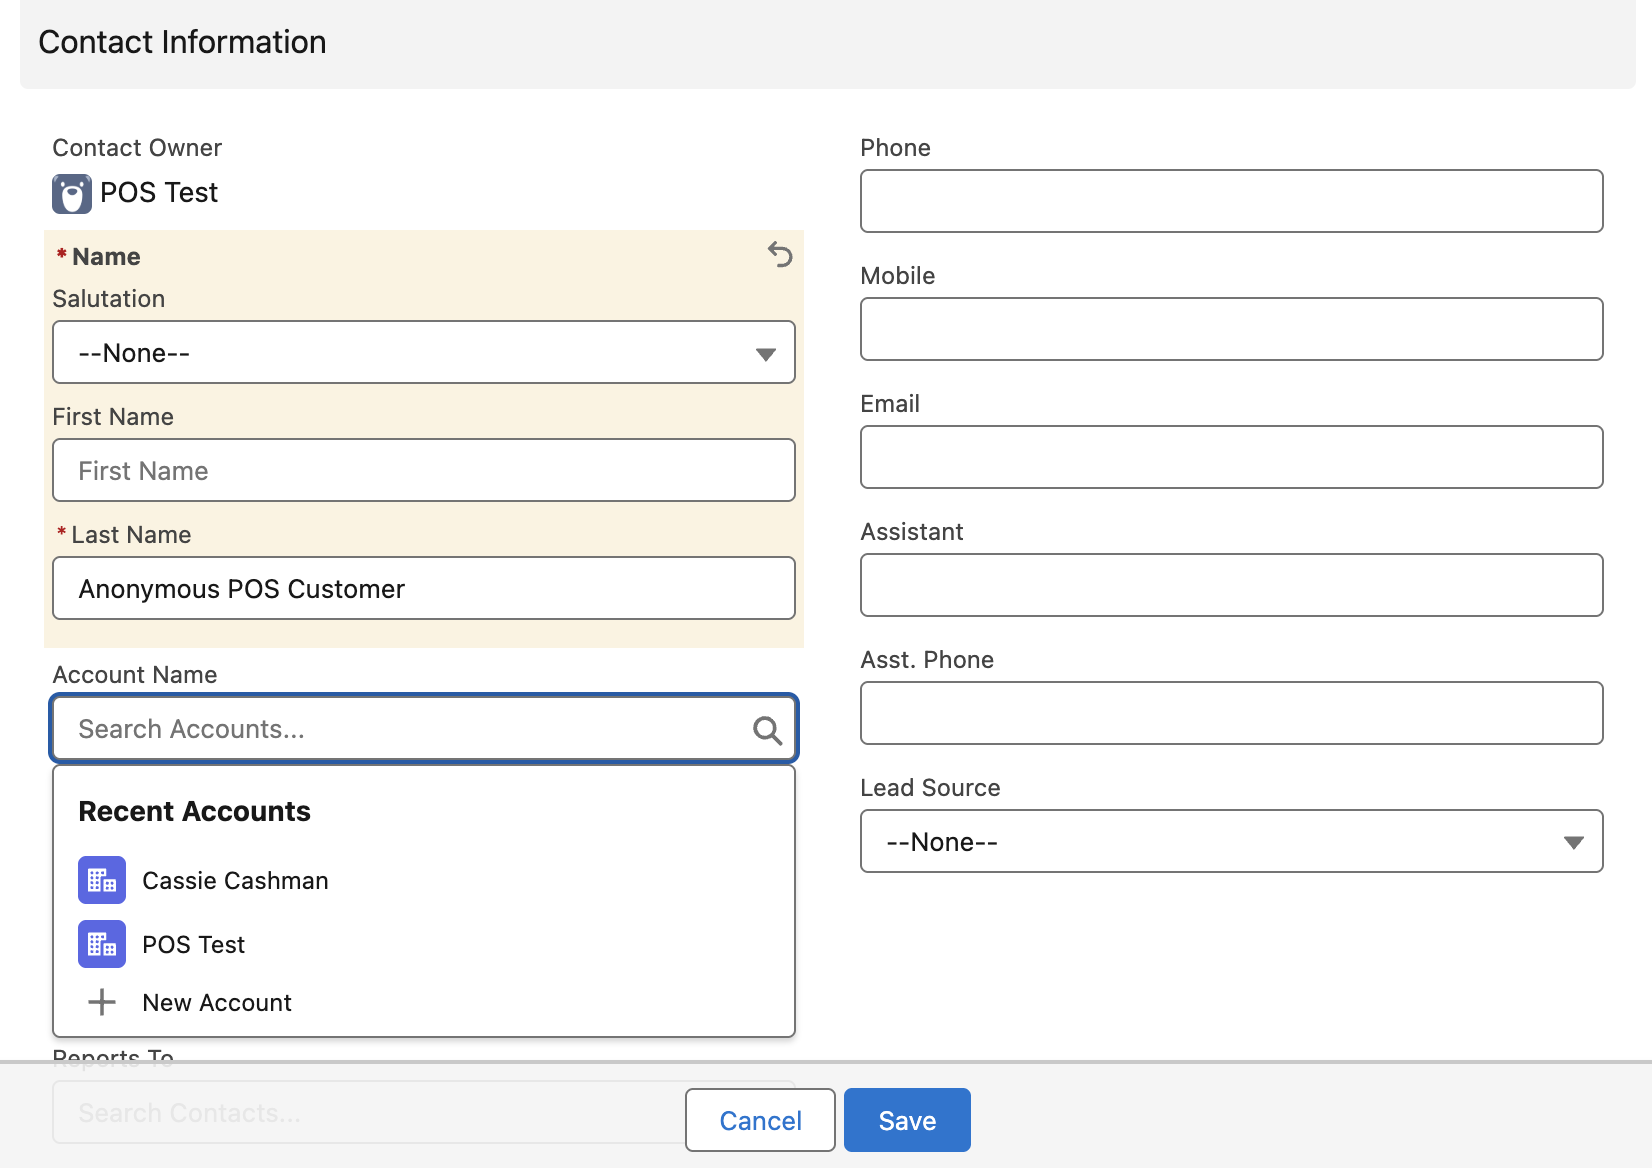Select the New Account option
Viewport: 1652px width, 1168px height.
pos(217,1002)
